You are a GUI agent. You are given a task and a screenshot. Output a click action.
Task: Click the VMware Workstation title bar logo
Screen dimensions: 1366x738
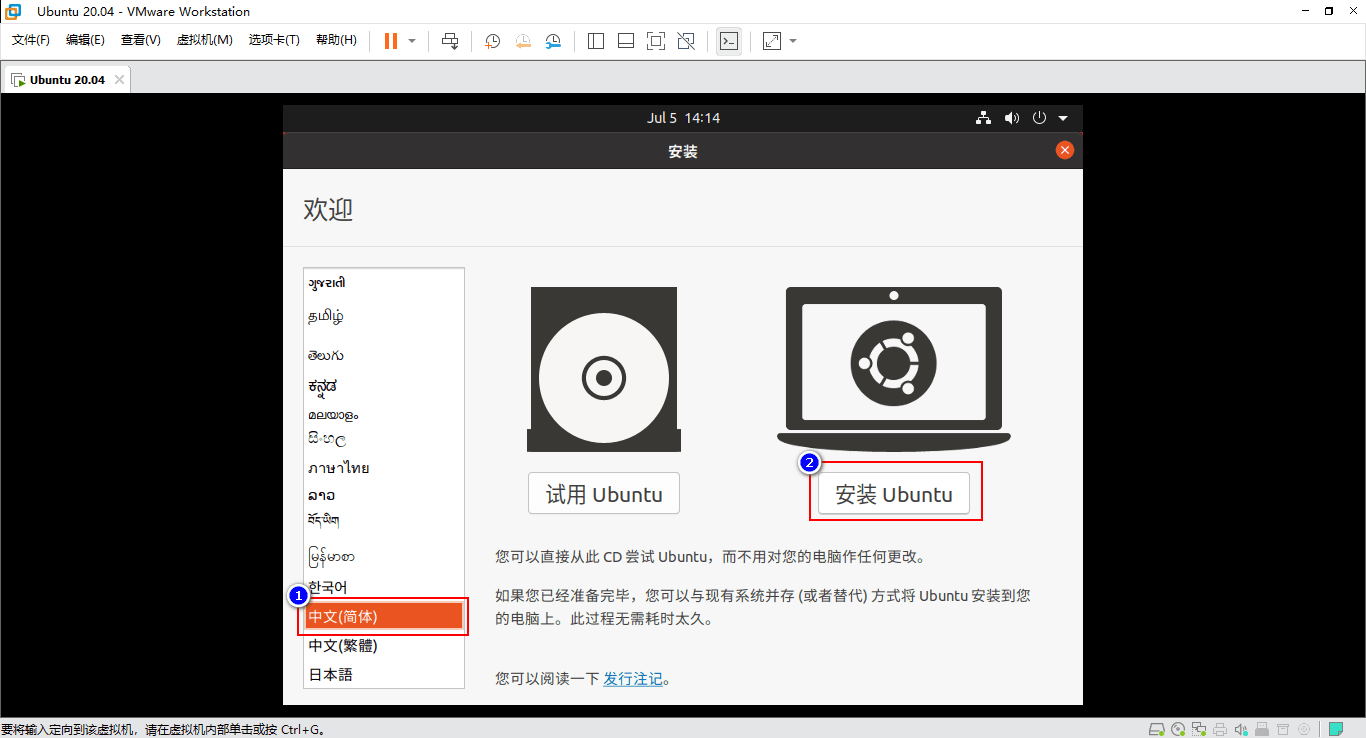tap(13, 11)
